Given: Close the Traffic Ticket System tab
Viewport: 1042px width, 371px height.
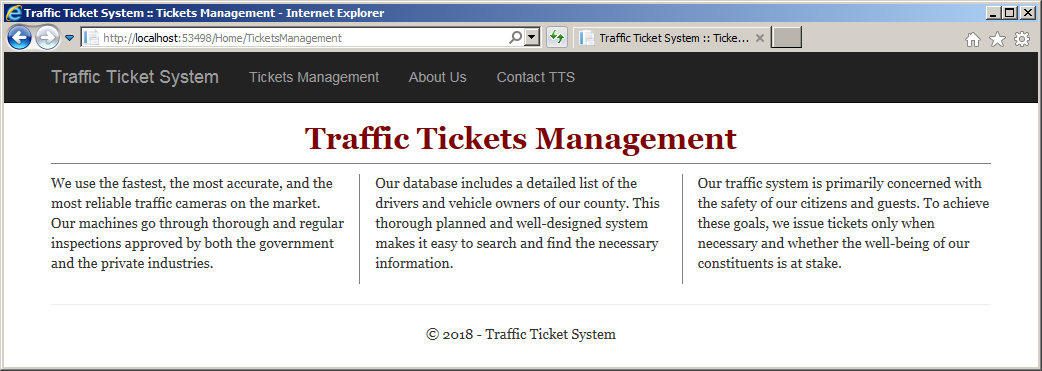Looking at the screenshot, I should (x=760, y=38).
